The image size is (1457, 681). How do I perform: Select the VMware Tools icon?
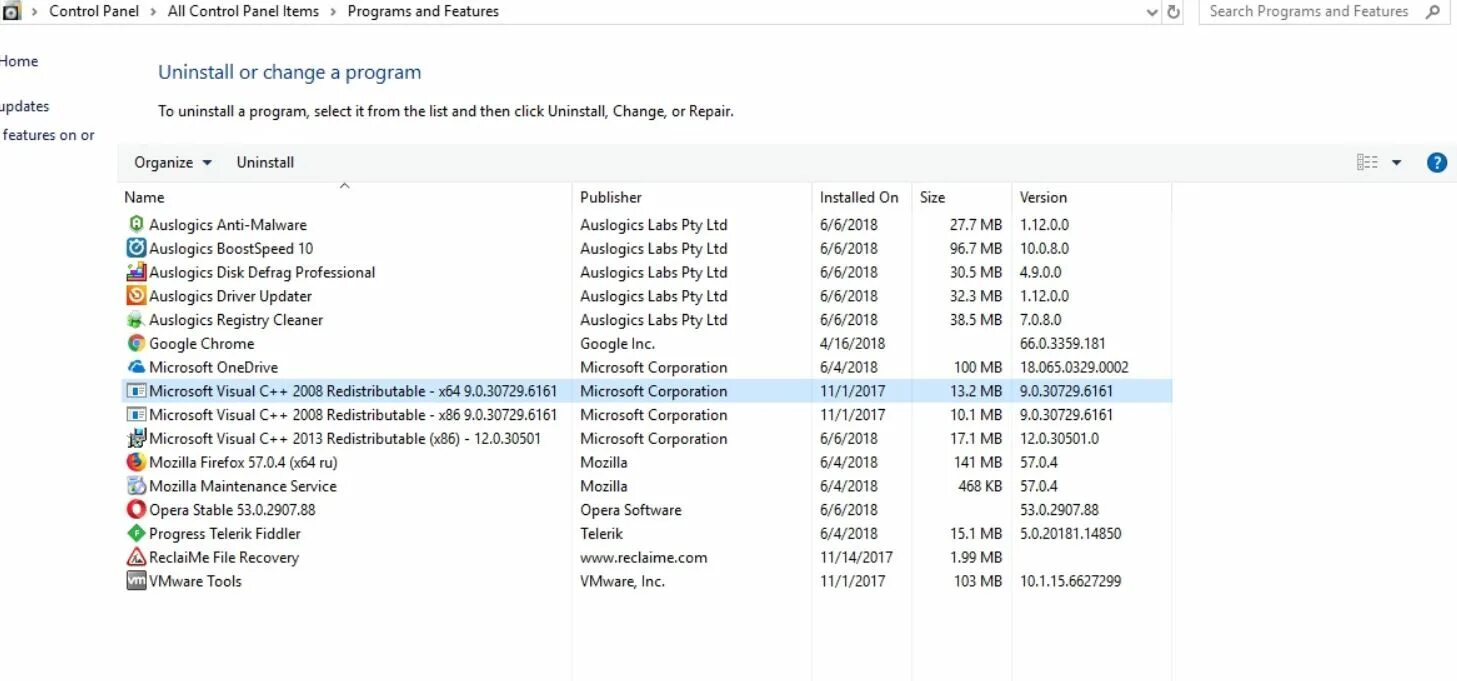coord(136,581)
